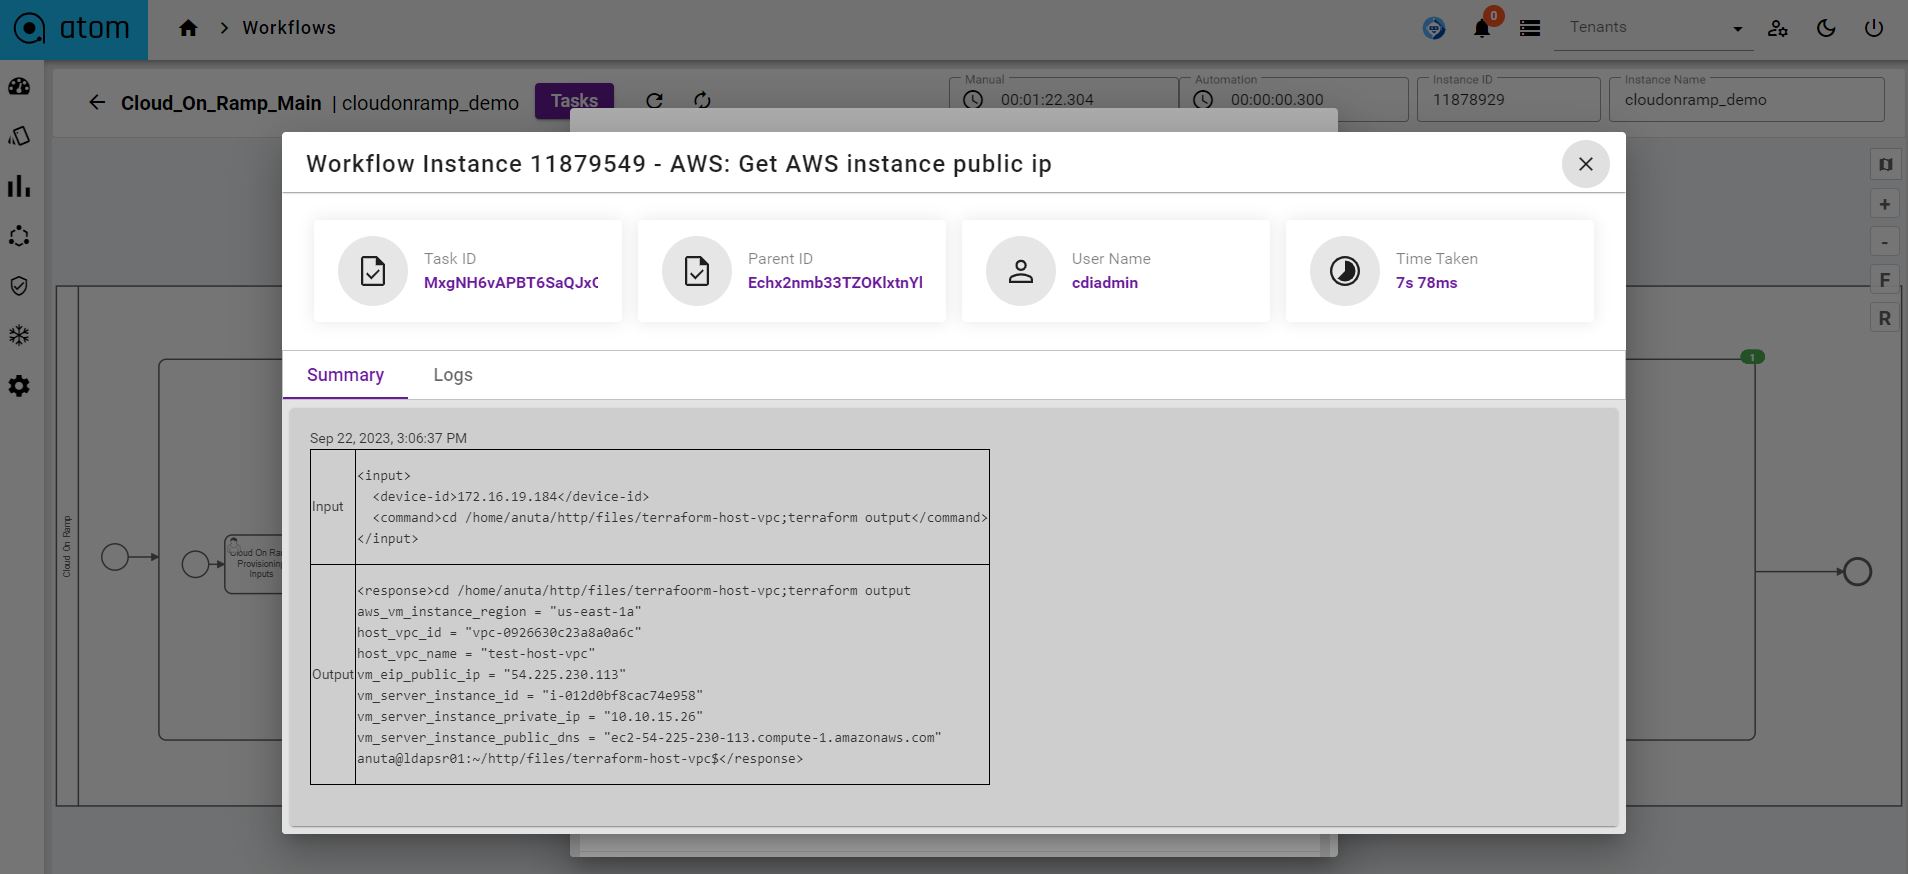Click the Time Taken value 7s 78ms
This screenshot has height=874, width=1908.
pos(1426,283)
